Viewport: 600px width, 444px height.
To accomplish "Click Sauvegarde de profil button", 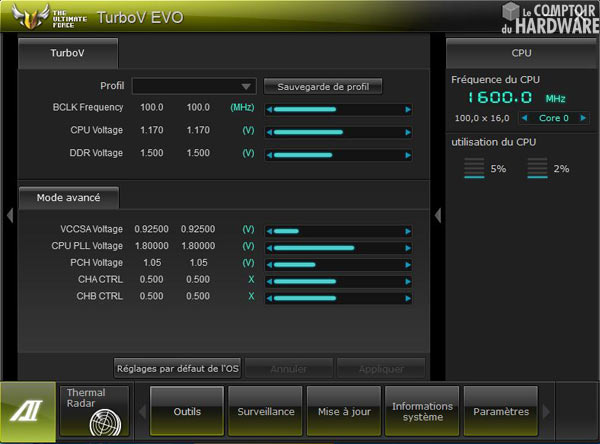I will 322,86.
